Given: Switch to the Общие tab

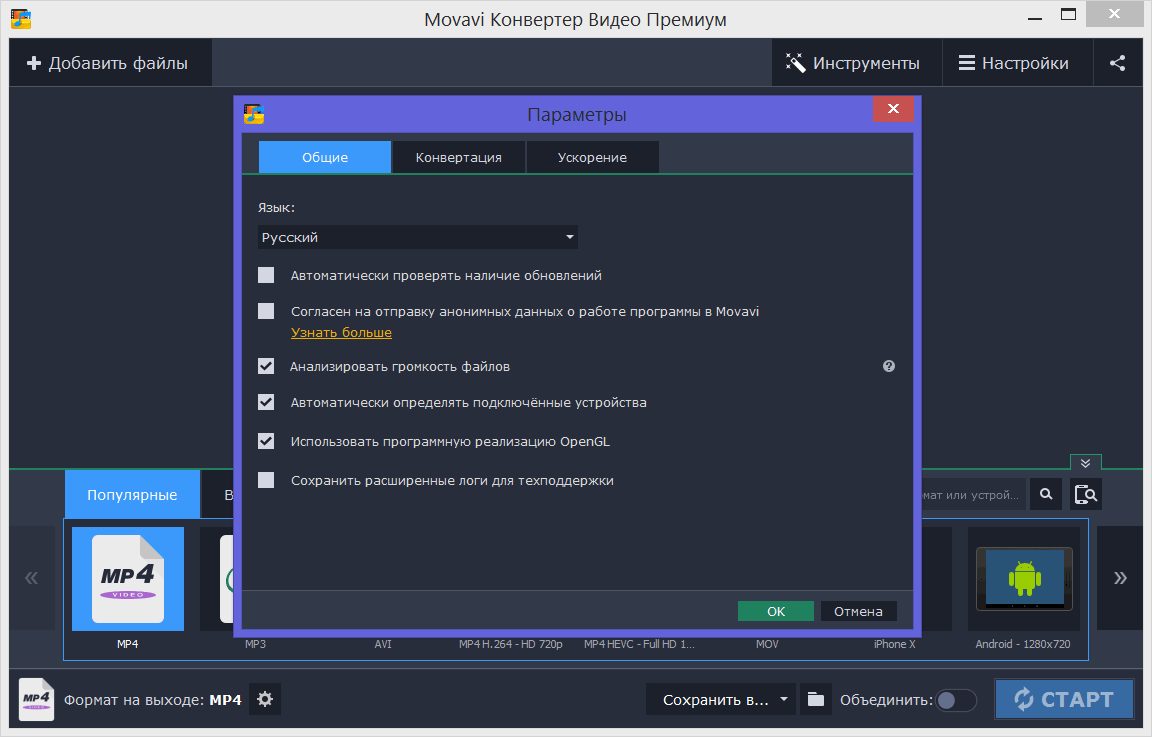Looking at the screenshot, I should (x=325, y=157).
